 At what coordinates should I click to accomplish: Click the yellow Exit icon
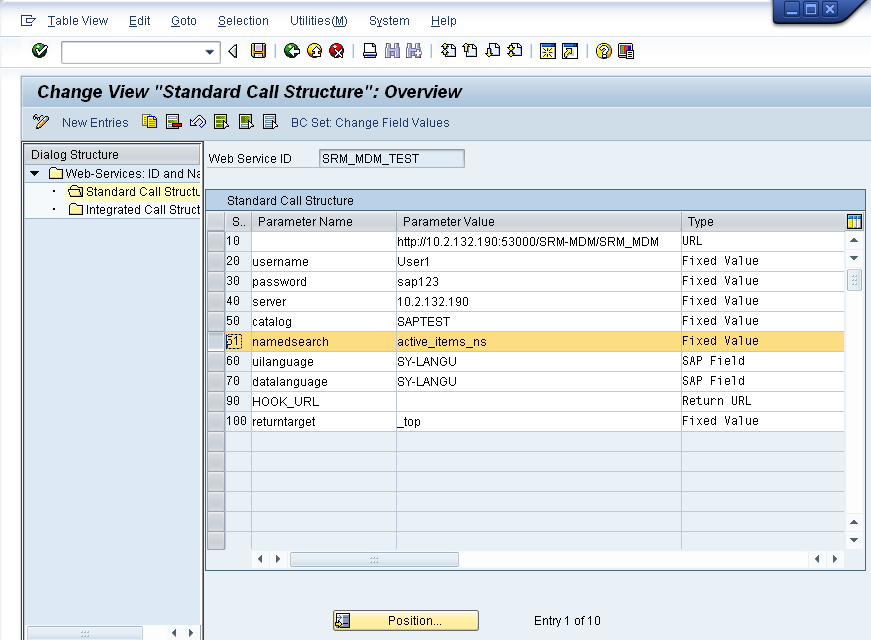tap(314, 51)
